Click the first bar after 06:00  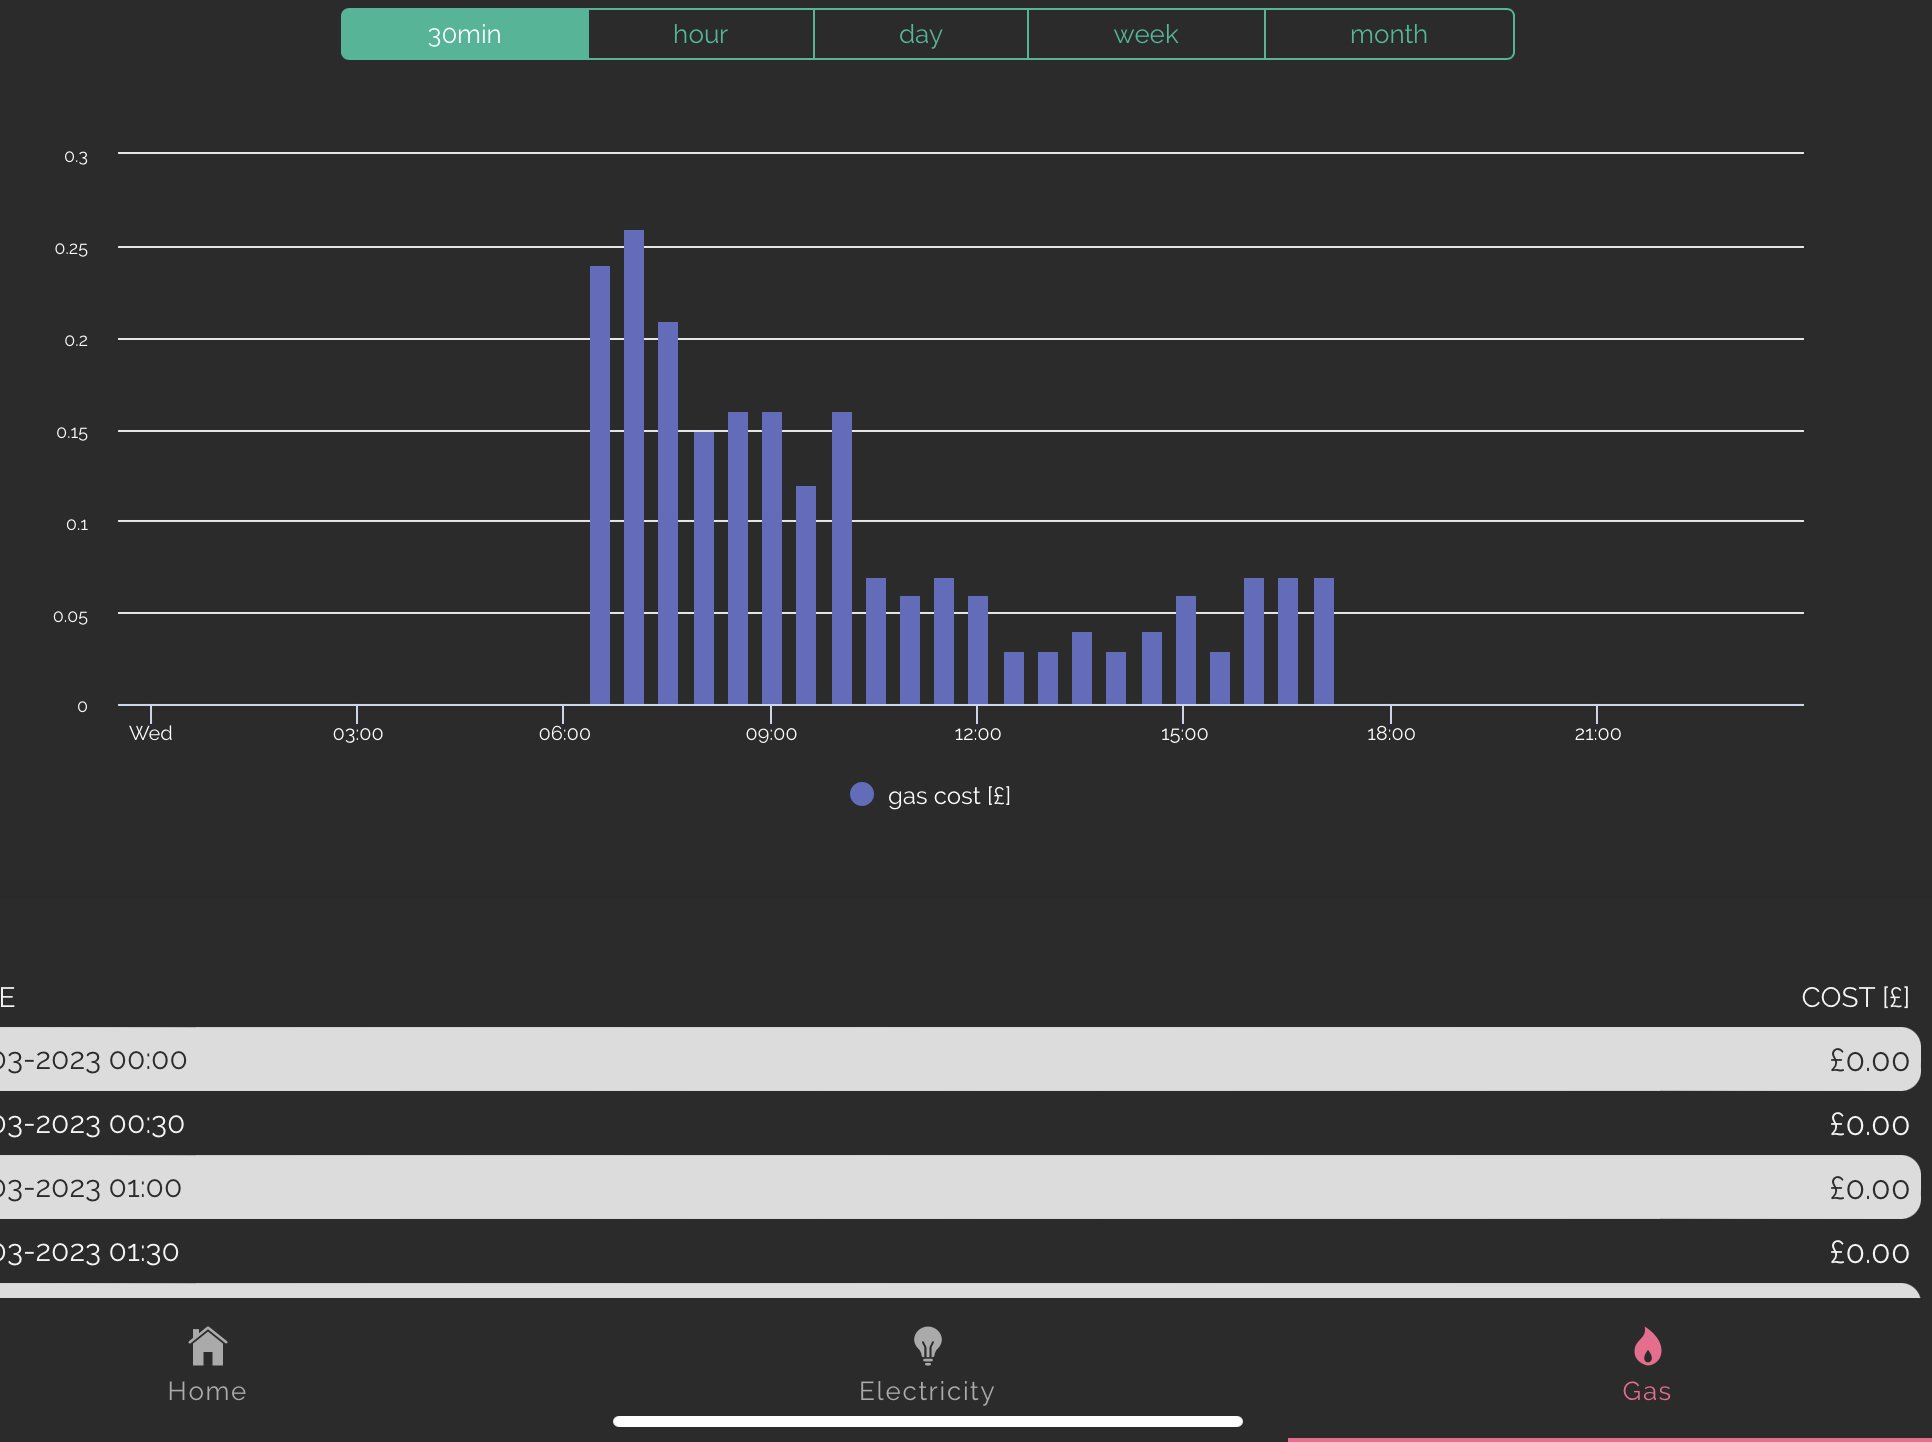click(600, 486)
